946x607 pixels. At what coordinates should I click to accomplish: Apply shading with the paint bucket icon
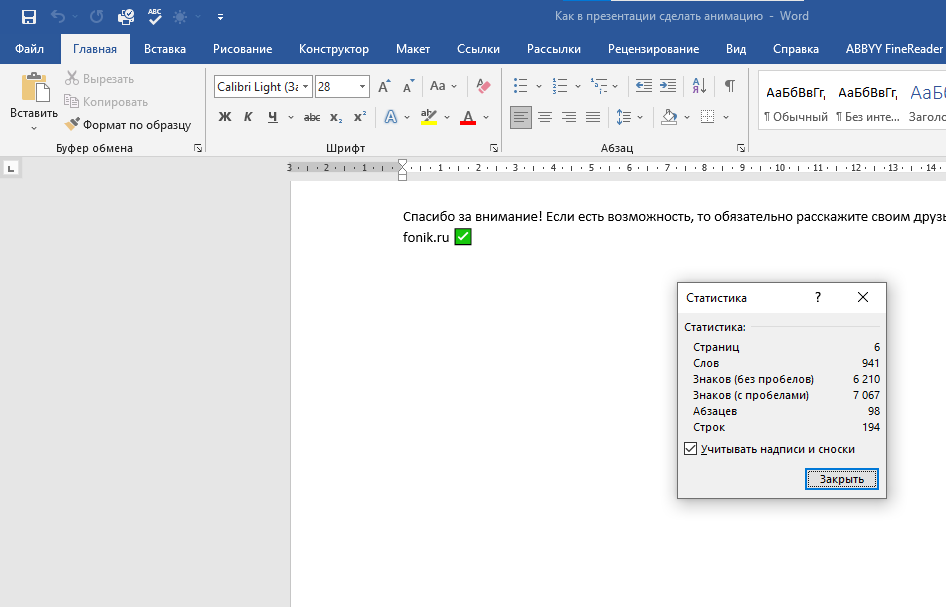(669, 117)
